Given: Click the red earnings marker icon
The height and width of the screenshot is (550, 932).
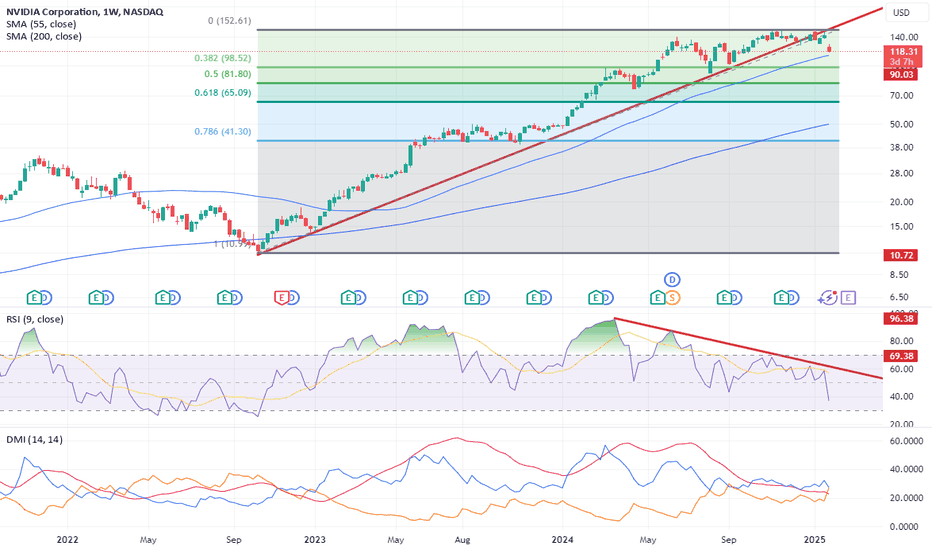Looking at the screenshot, I should pos(281,297).
